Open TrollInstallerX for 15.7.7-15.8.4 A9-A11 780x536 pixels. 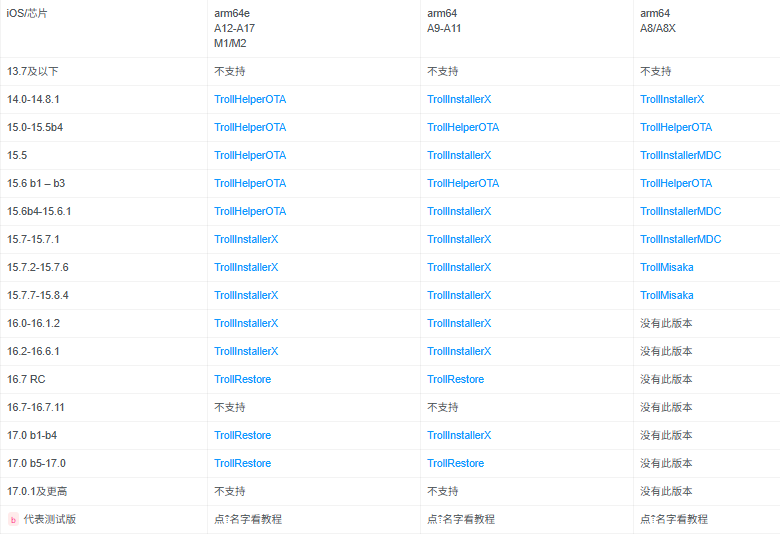pos(459,295)
